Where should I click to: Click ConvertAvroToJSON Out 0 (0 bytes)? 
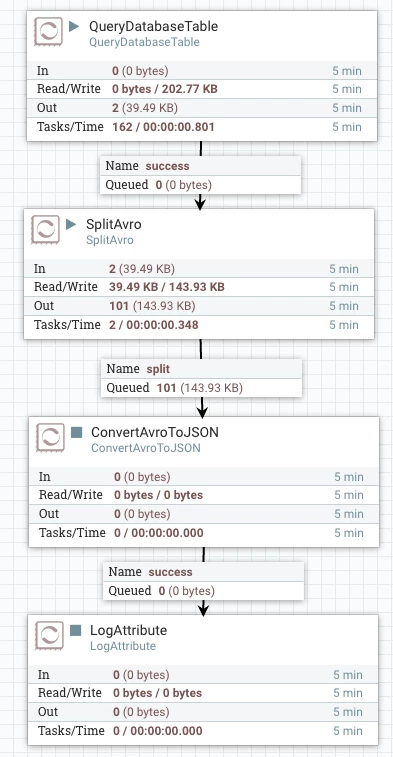click(204, 514)
